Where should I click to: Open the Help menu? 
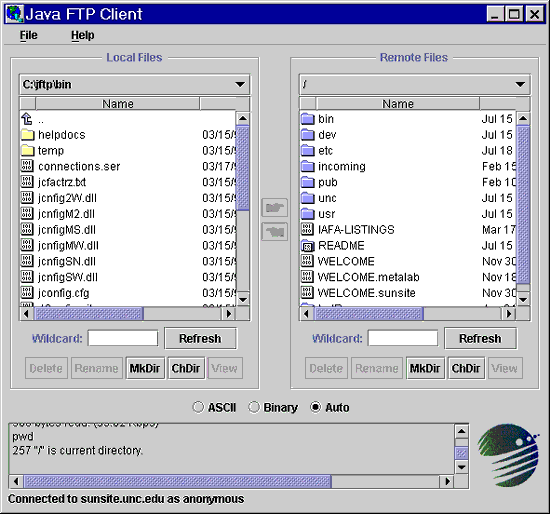point(82,35)
